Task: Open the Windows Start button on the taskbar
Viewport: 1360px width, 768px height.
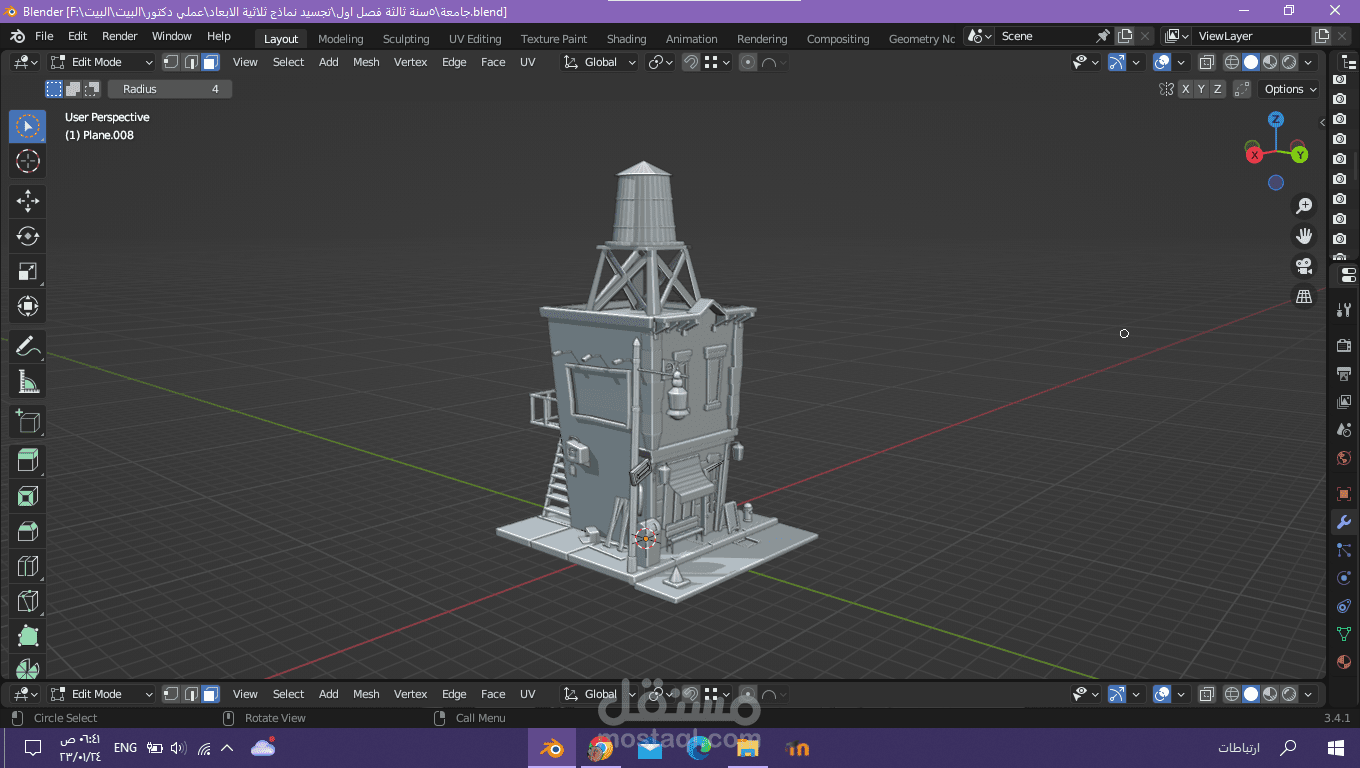Action: coord(1335,748)
